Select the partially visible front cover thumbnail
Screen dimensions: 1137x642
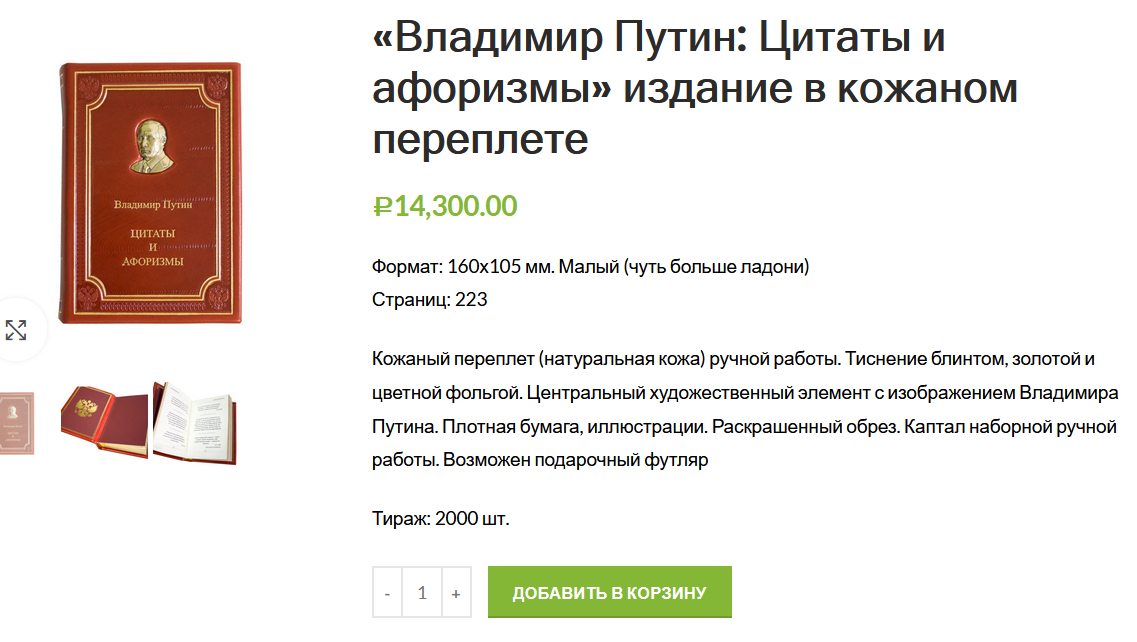pyautogui.click(x=17, y=423)
